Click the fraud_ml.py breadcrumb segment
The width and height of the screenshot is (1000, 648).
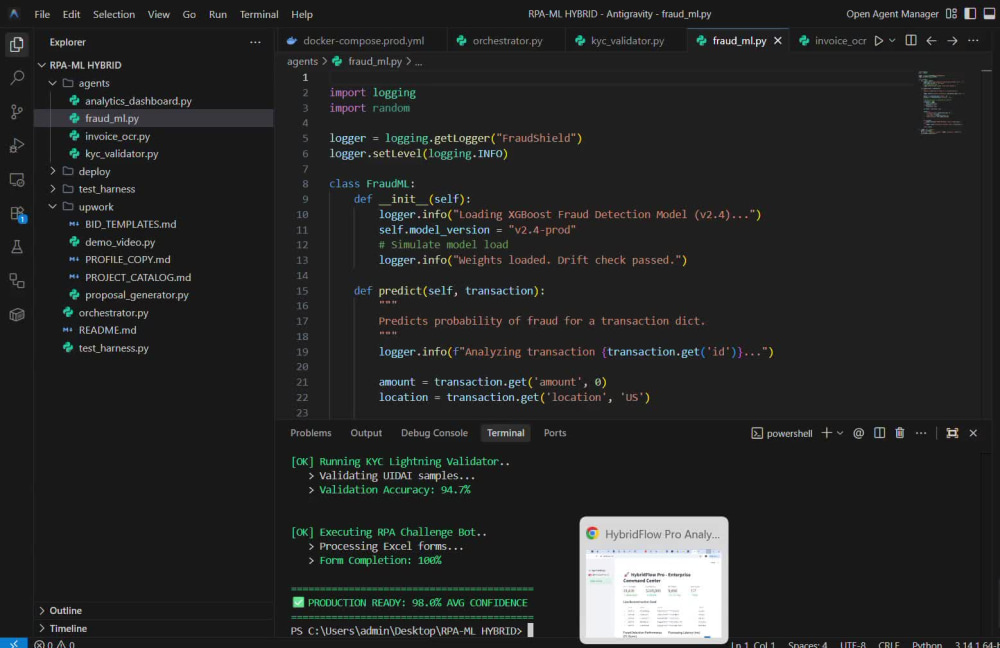[x=374, y=61]
